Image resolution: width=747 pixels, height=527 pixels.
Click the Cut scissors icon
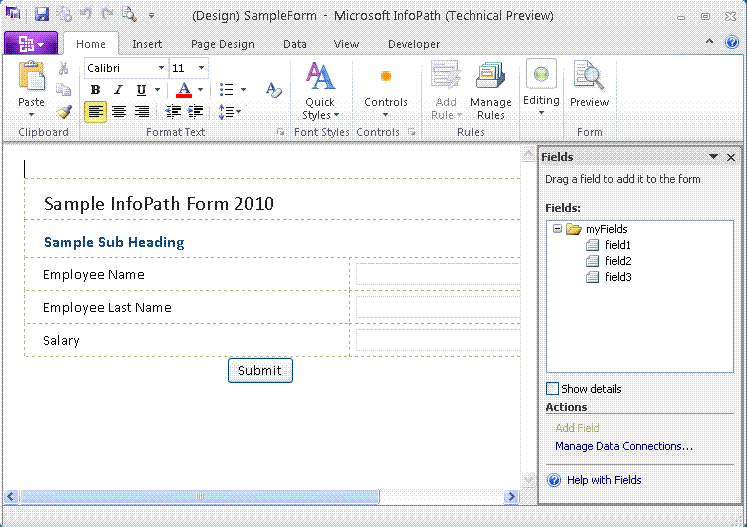point(63,69)
